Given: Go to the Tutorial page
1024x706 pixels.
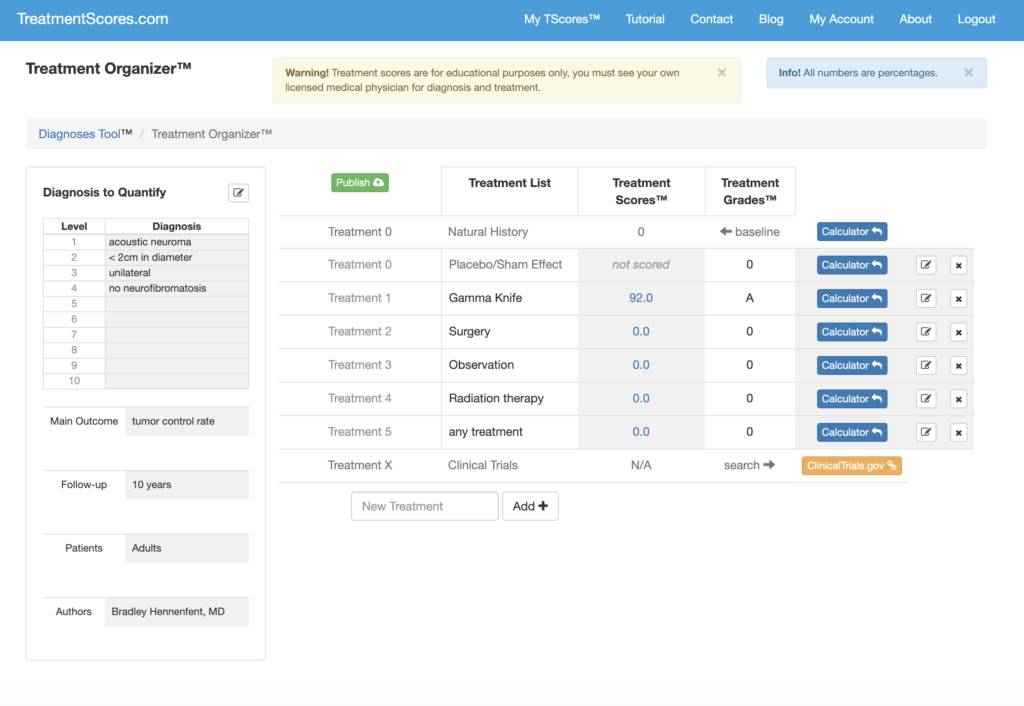Looking at the screenshot, I should click(x=645, y=19).
